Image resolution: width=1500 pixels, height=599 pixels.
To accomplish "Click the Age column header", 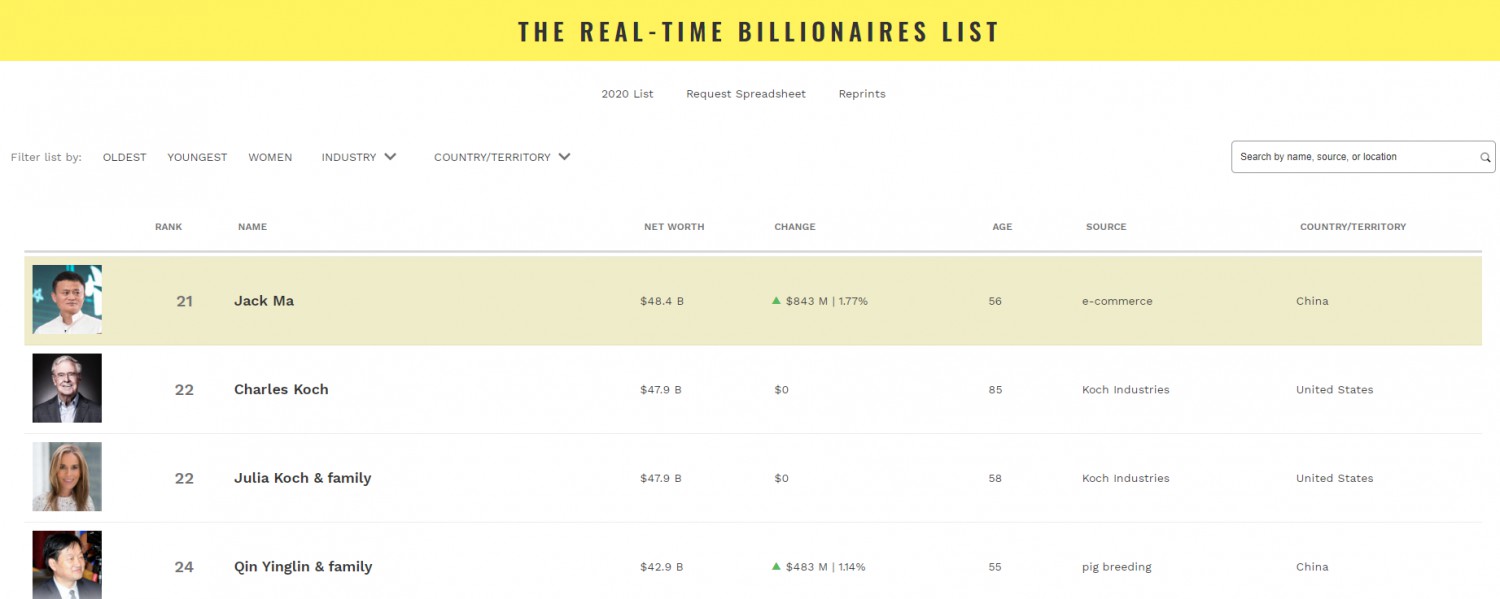I will [x=1002, y=227].
